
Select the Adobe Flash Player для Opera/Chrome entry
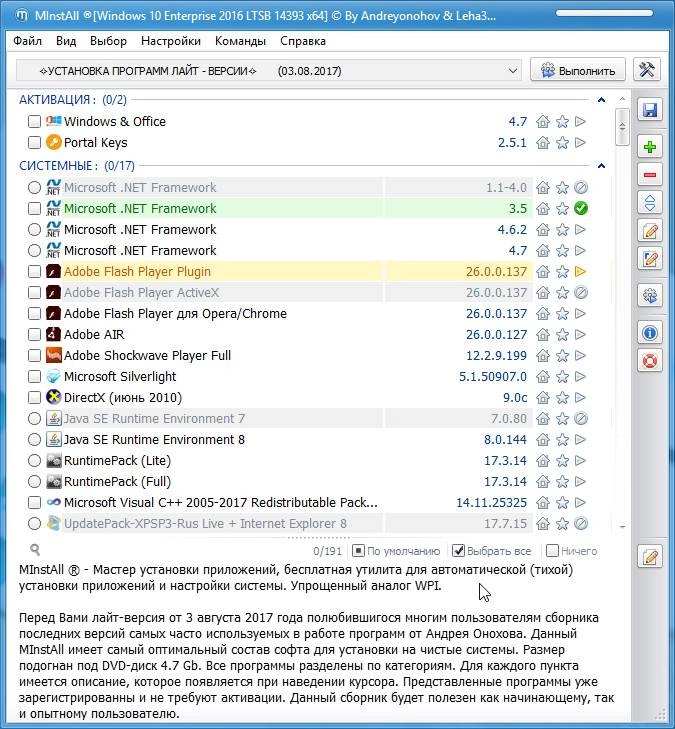coord(175,313)
